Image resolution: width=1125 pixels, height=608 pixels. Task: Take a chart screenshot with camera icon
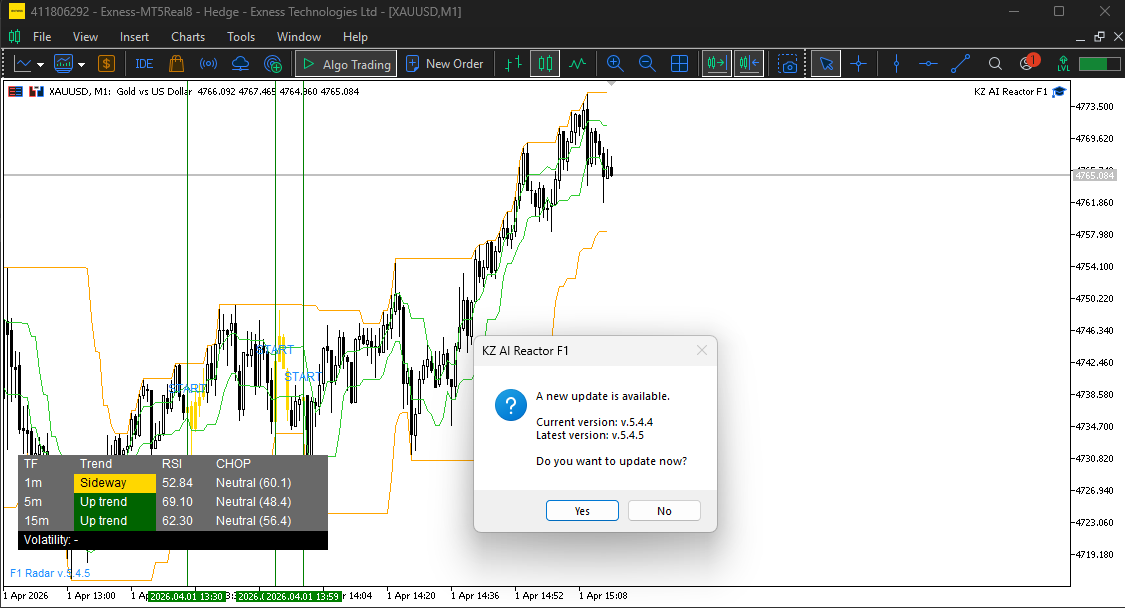point(789,64)
